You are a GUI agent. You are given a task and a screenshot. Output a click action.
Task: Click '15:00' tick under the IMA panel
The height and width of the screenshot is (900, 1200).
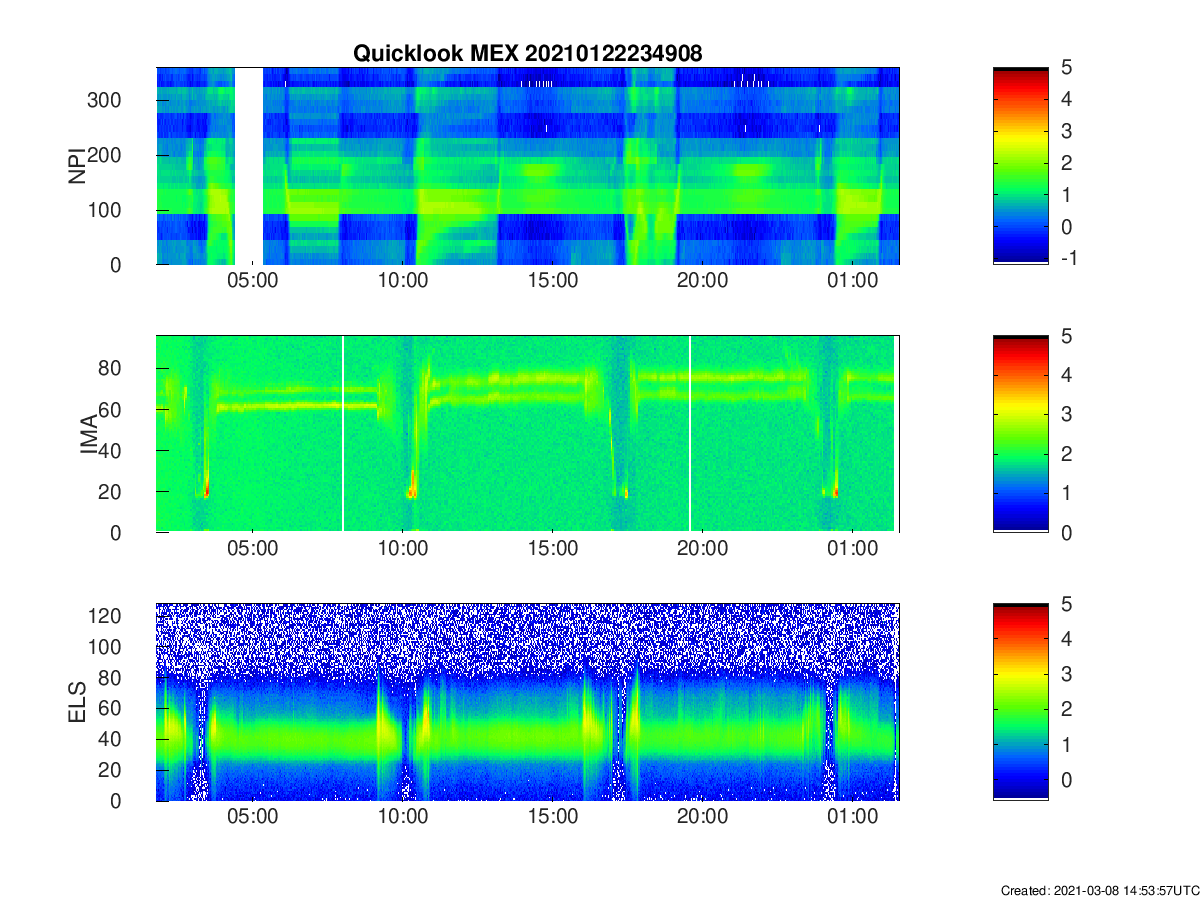click(552, 550)
